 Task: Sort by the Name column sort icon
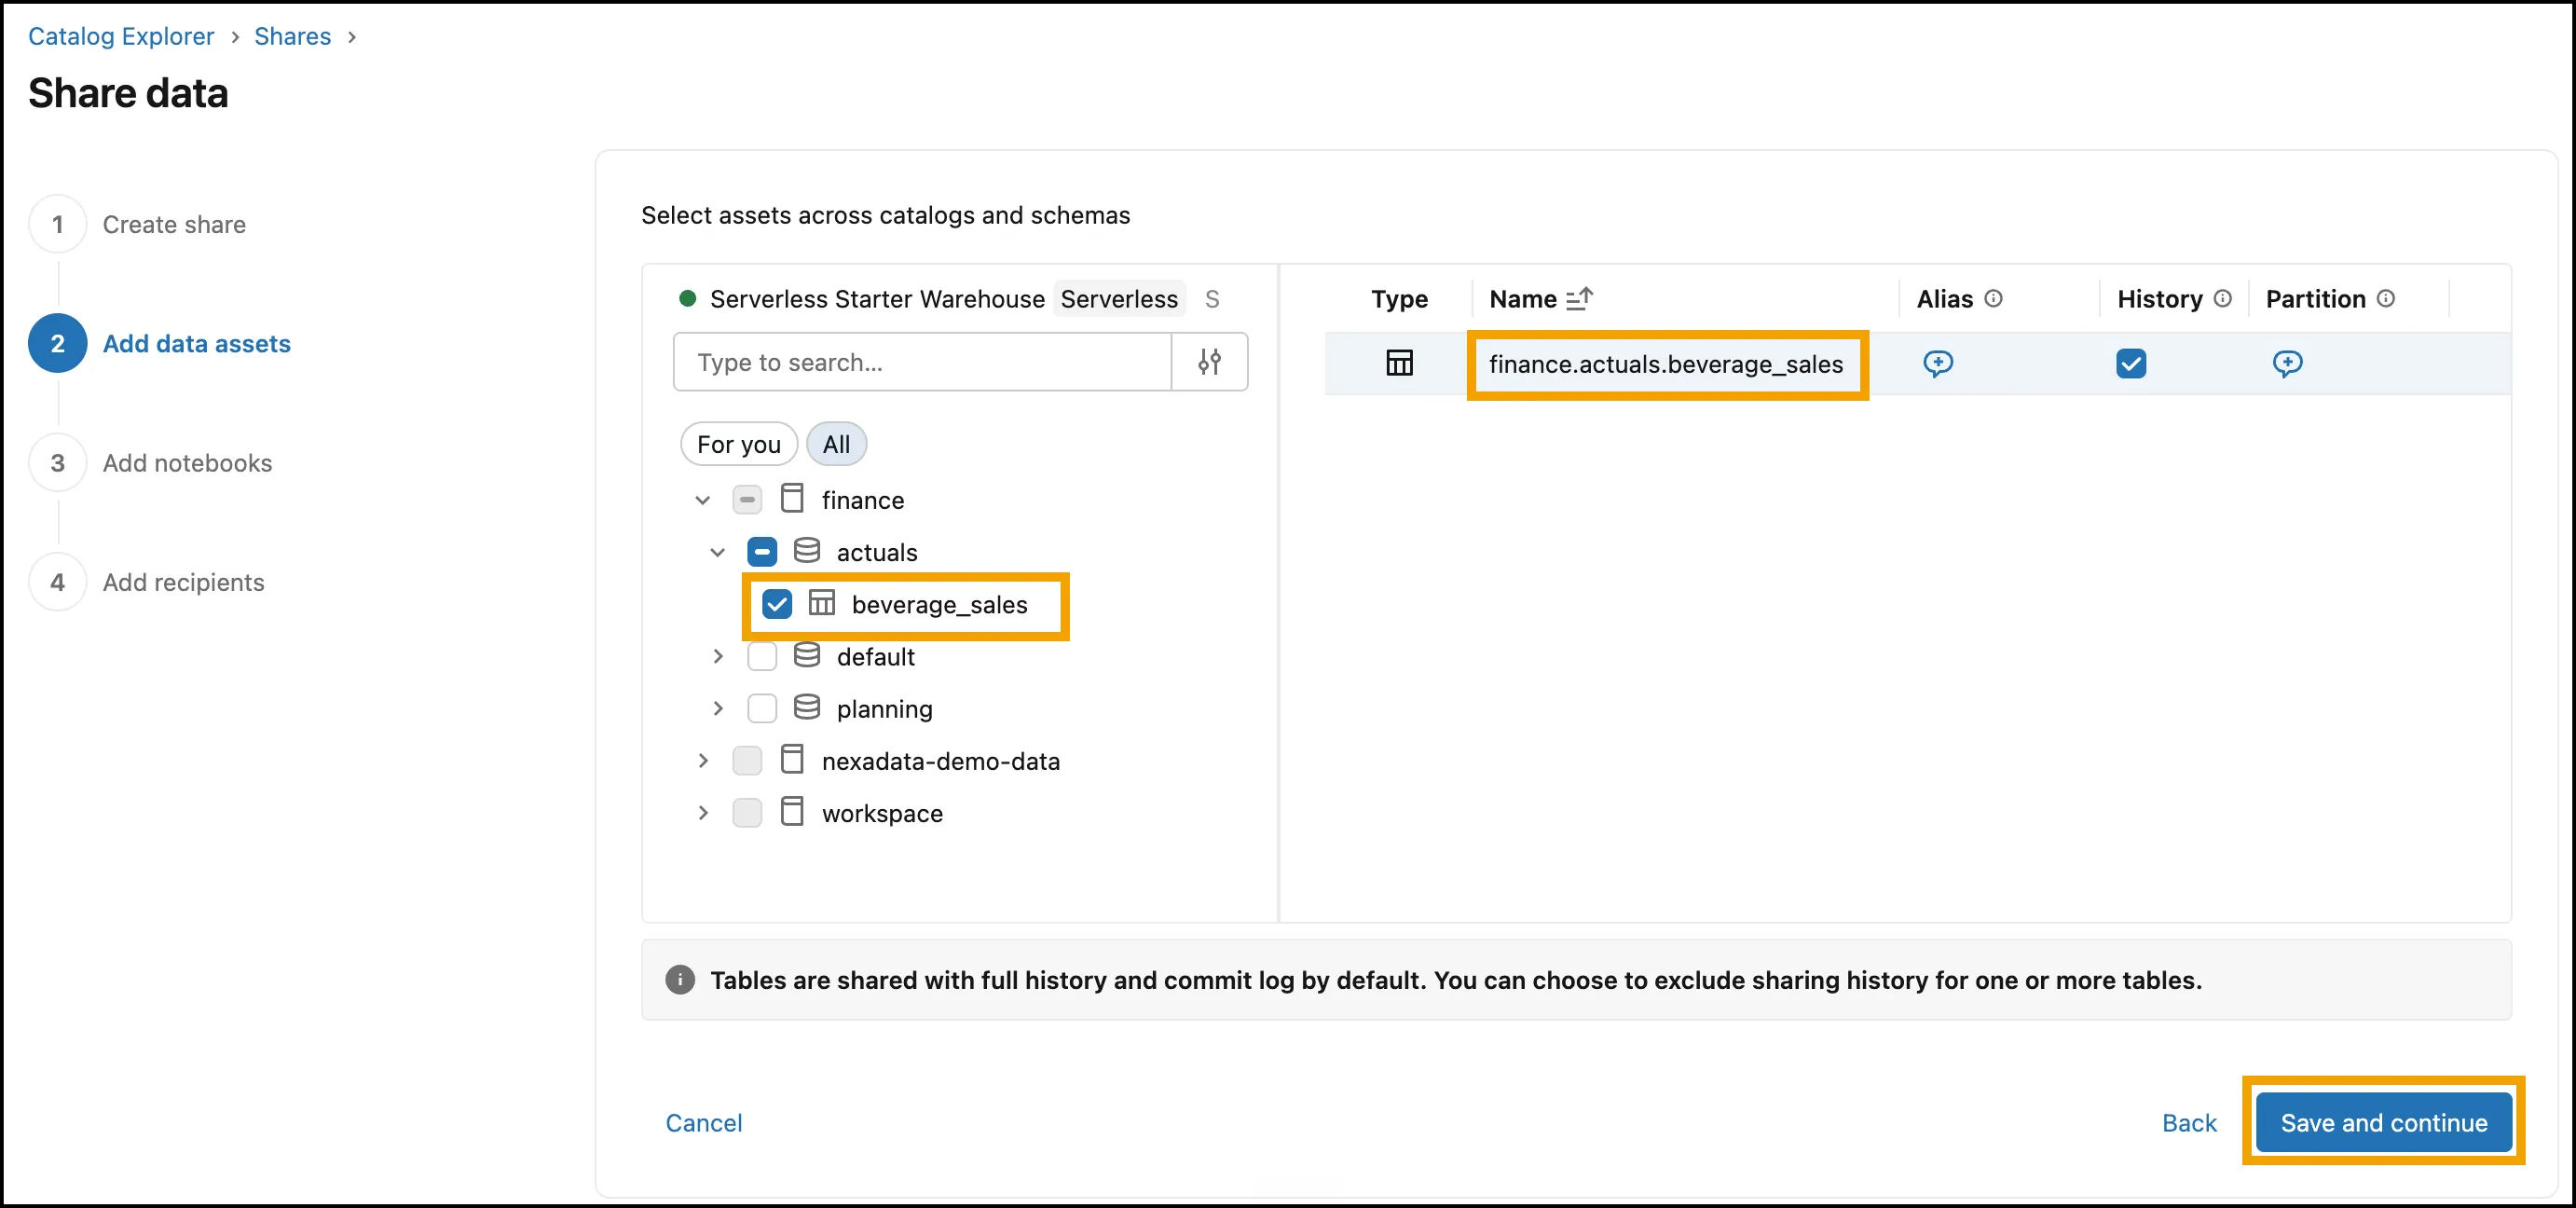1579,298
